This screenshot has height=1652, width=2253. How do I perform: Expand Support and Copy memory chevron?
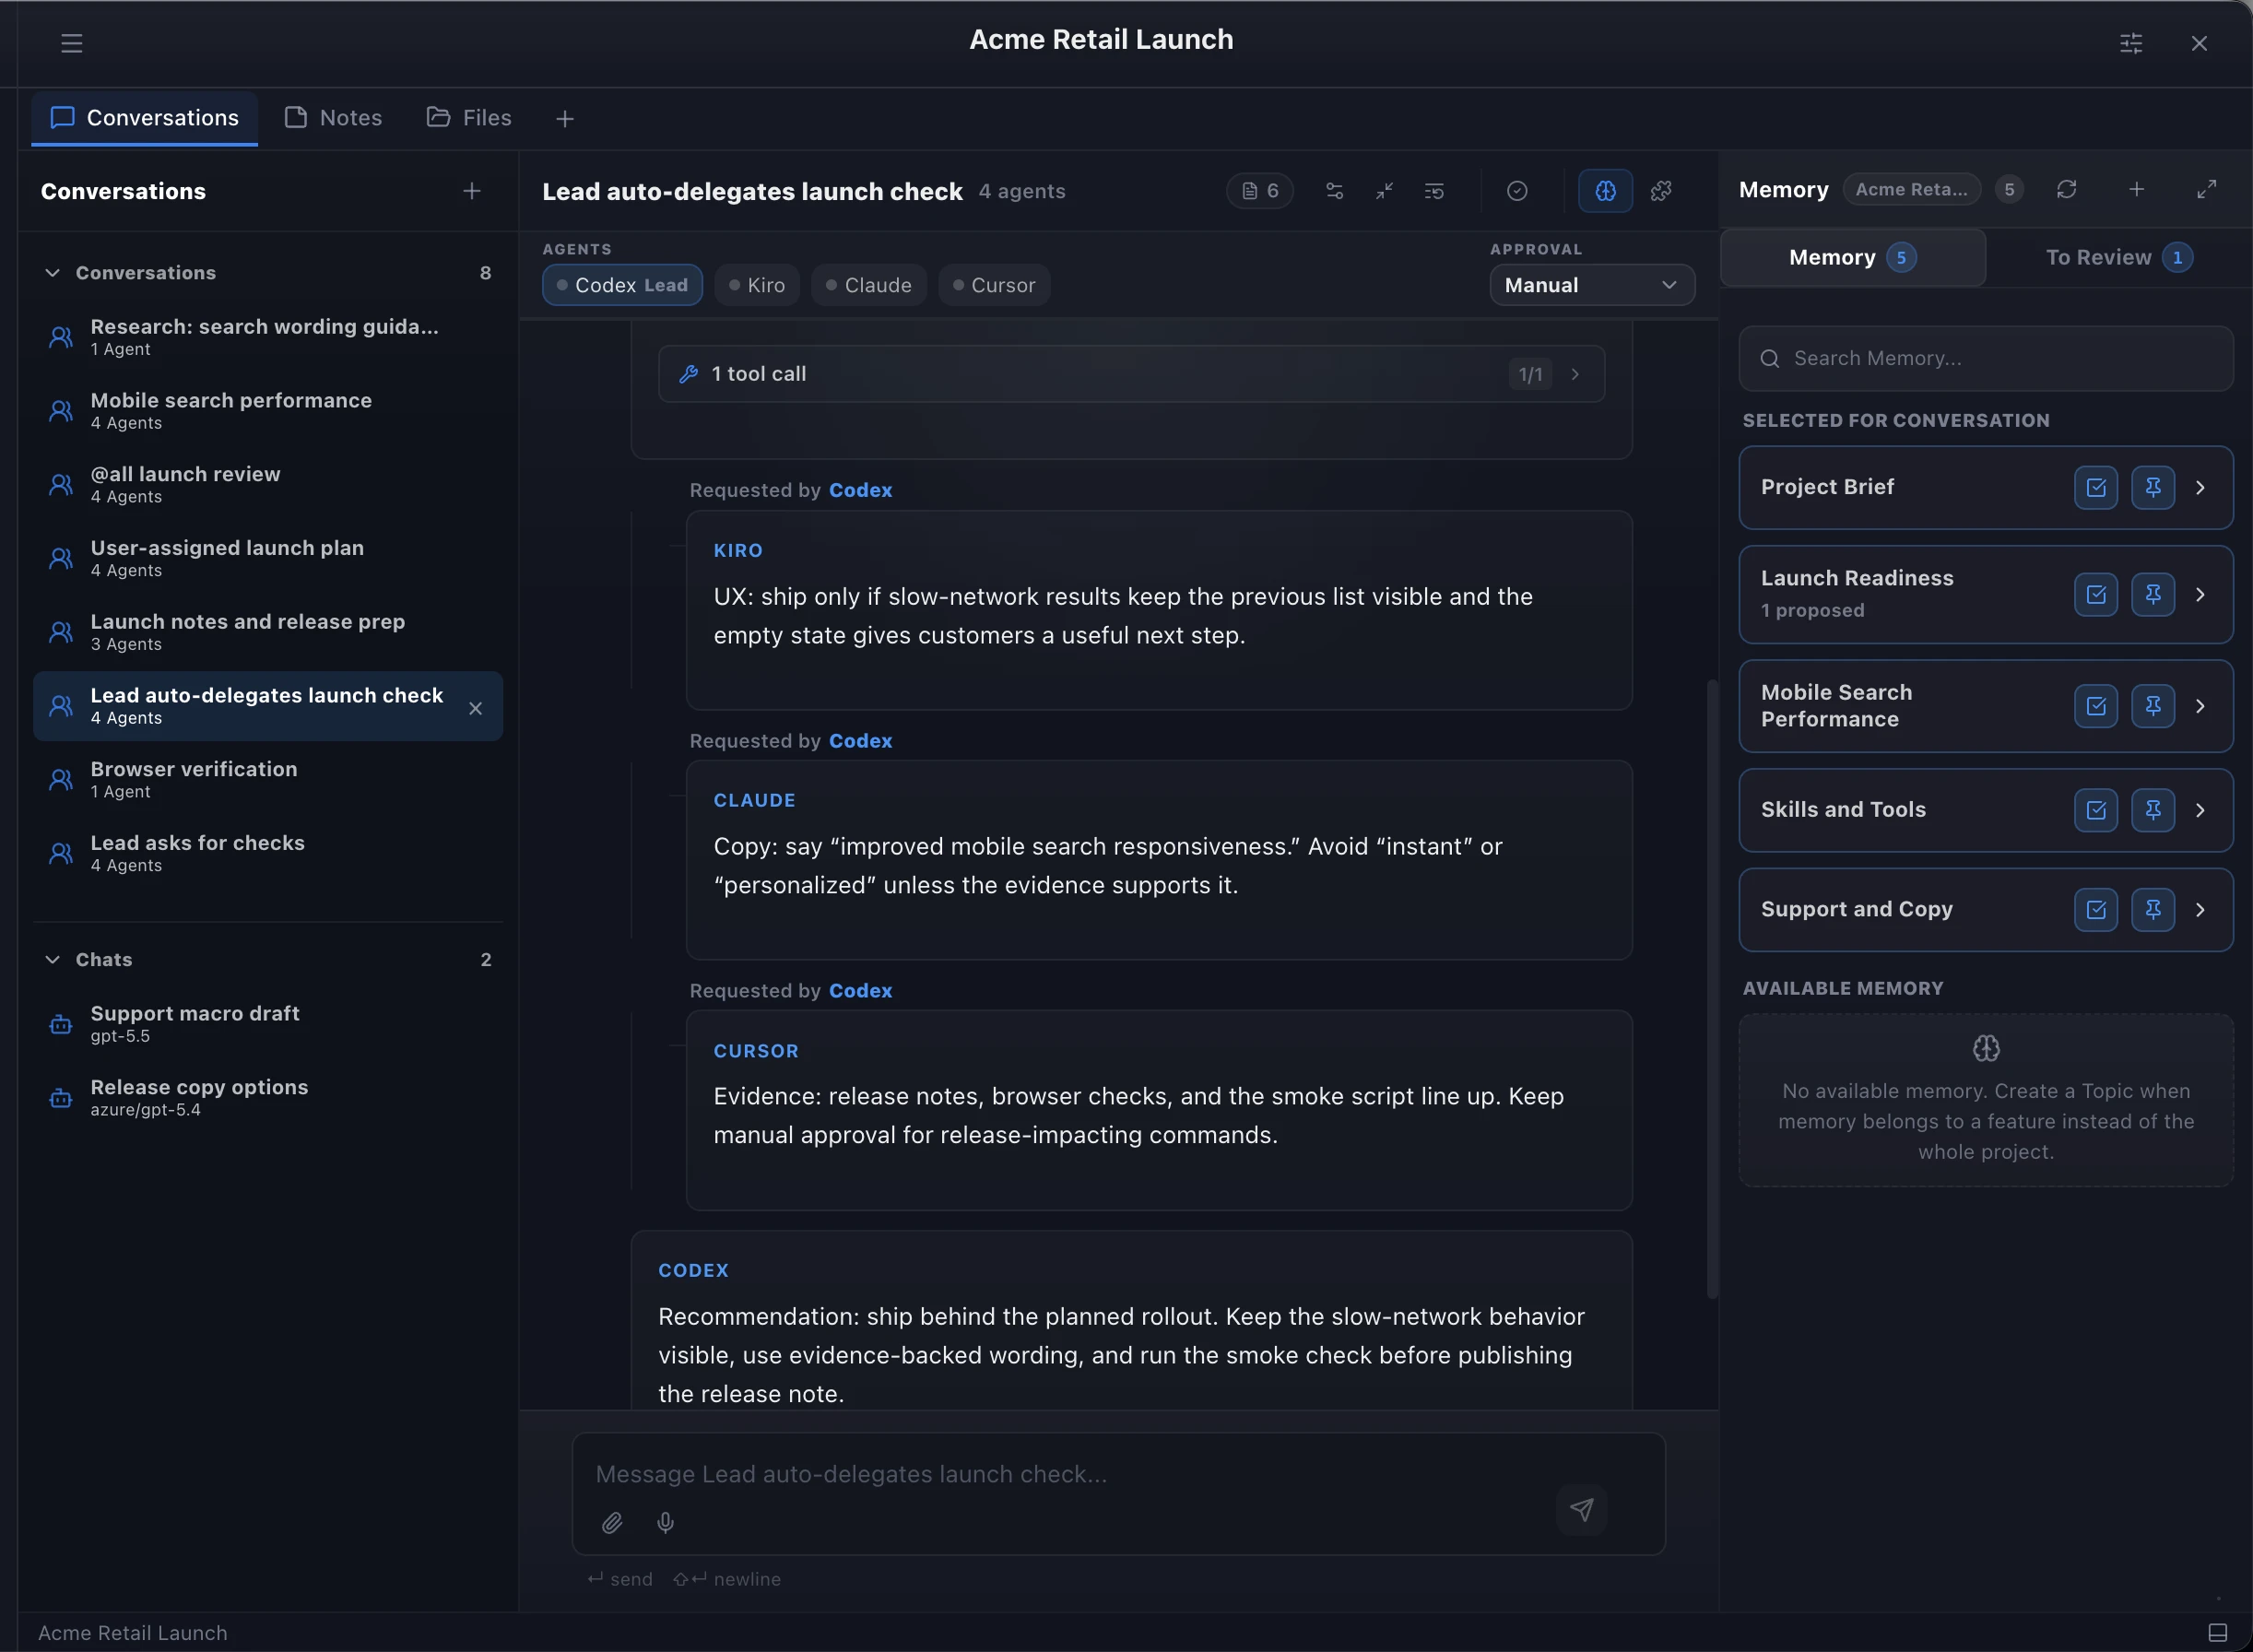point(2200,910)
